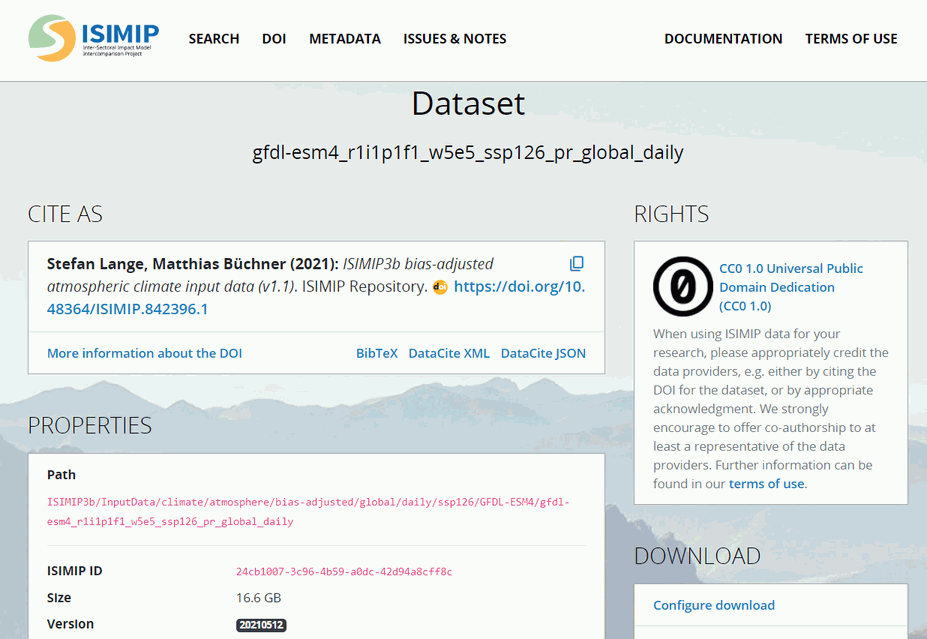Download the BibTeX citation
Viewport: 927px width, 639px height.
(x=377, y=353)
